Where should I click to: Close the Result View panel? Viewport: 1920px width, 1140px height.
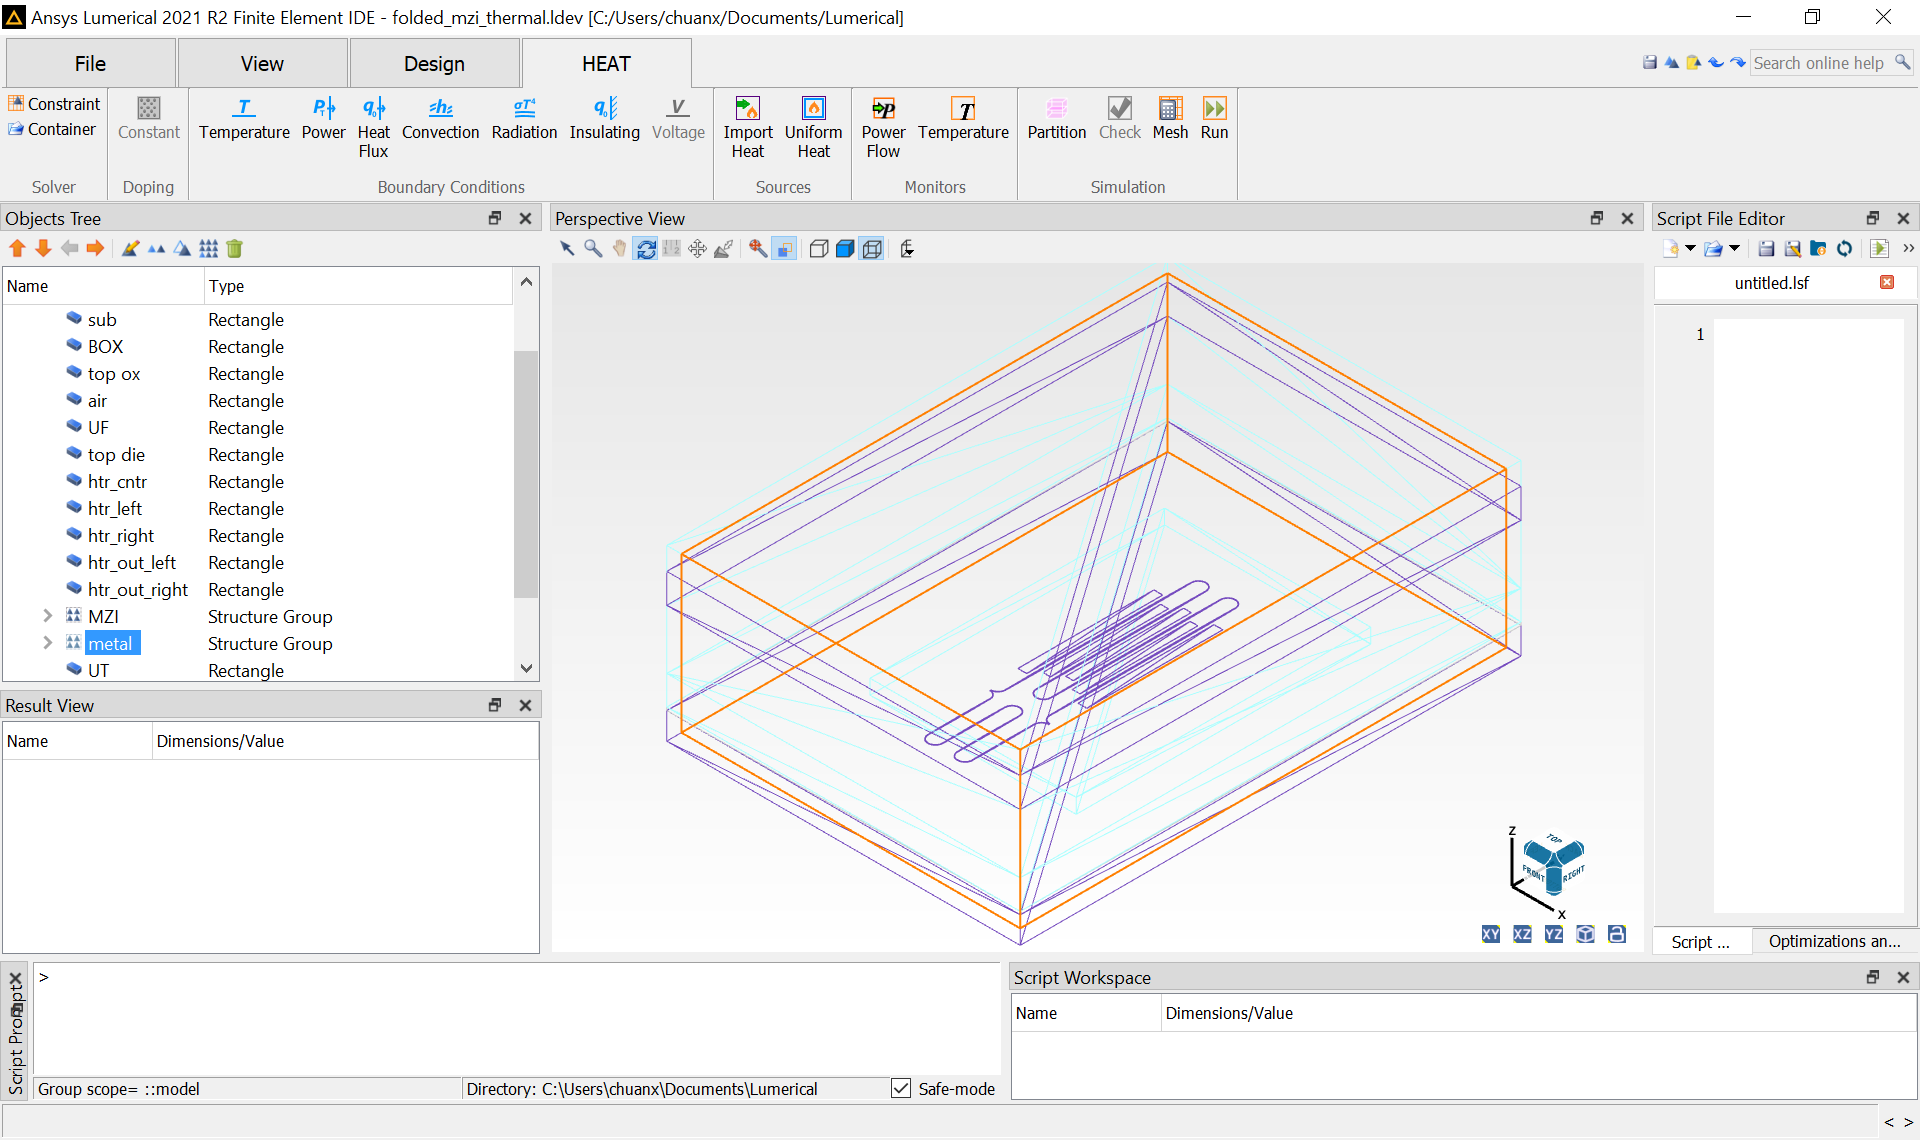[525, 705]
